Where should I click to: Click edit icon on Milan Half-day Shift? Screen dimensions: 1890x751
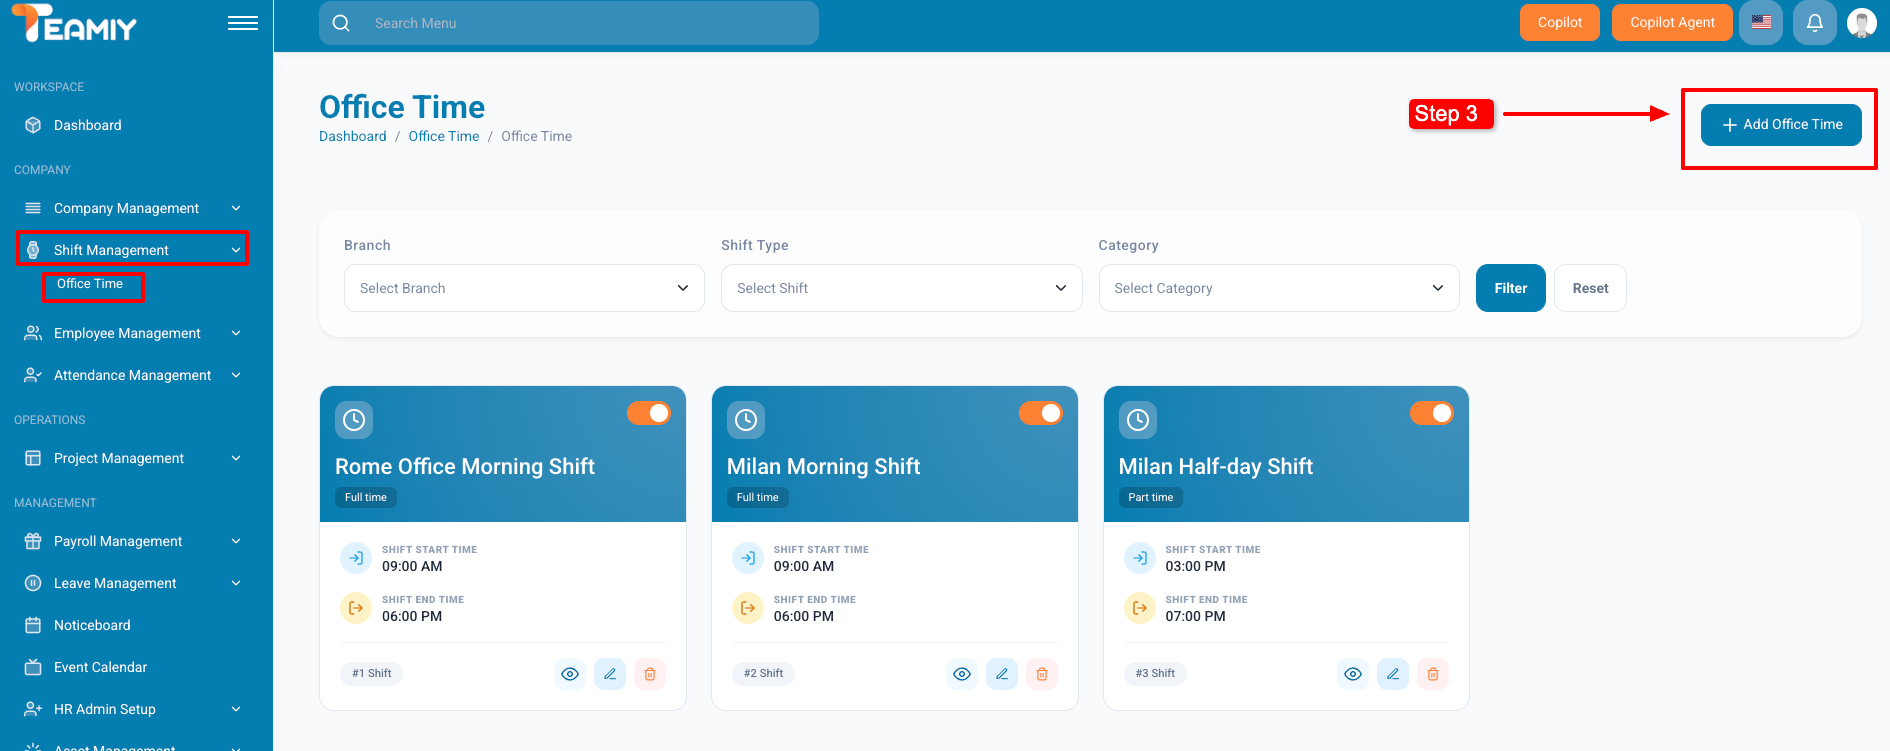[1393, 674]
